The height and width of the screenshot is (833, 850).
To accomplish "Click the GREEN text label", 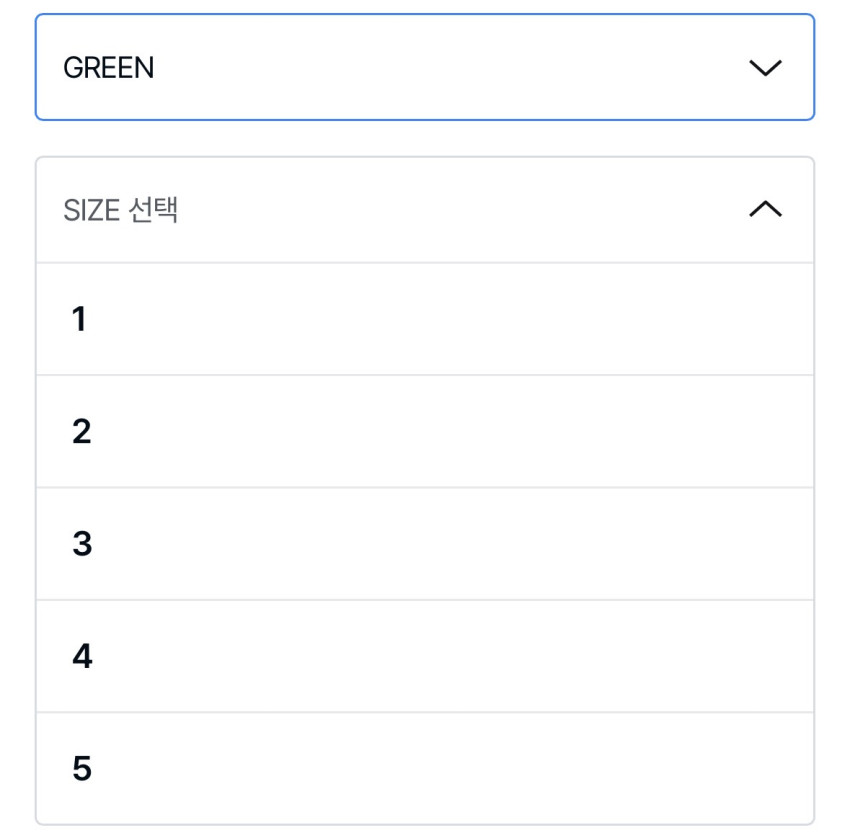I will (x=108, y=68).
